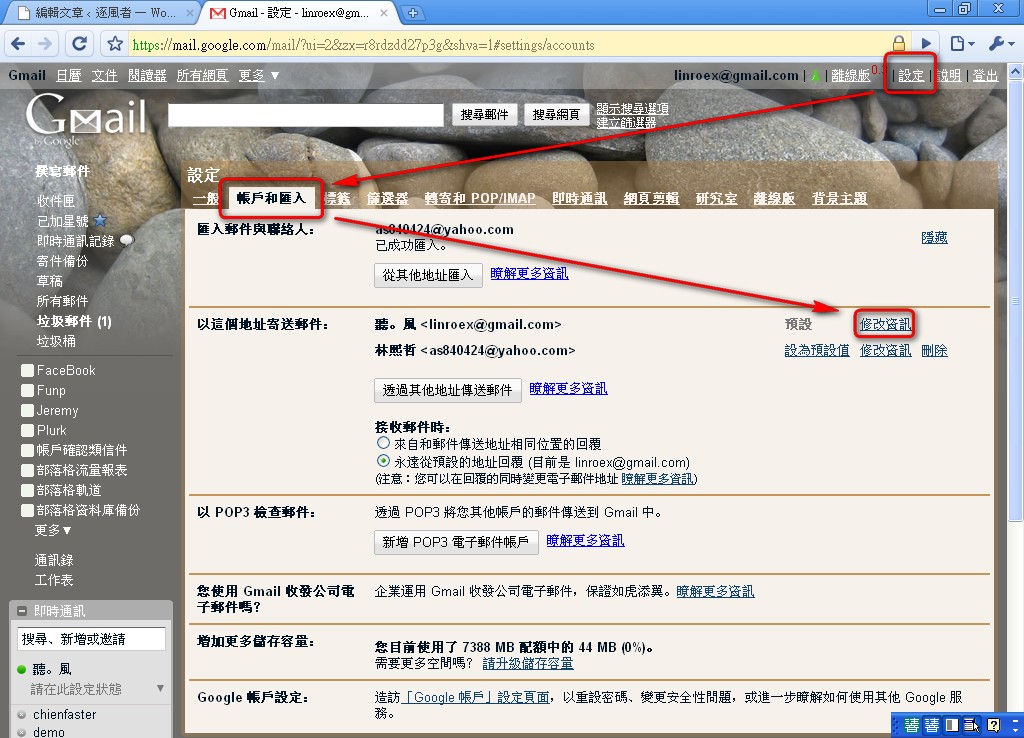Click the 透過其他地址傳送郵件 button
The height and width of the screenshot is (738, 1024).
coord(448,390)
